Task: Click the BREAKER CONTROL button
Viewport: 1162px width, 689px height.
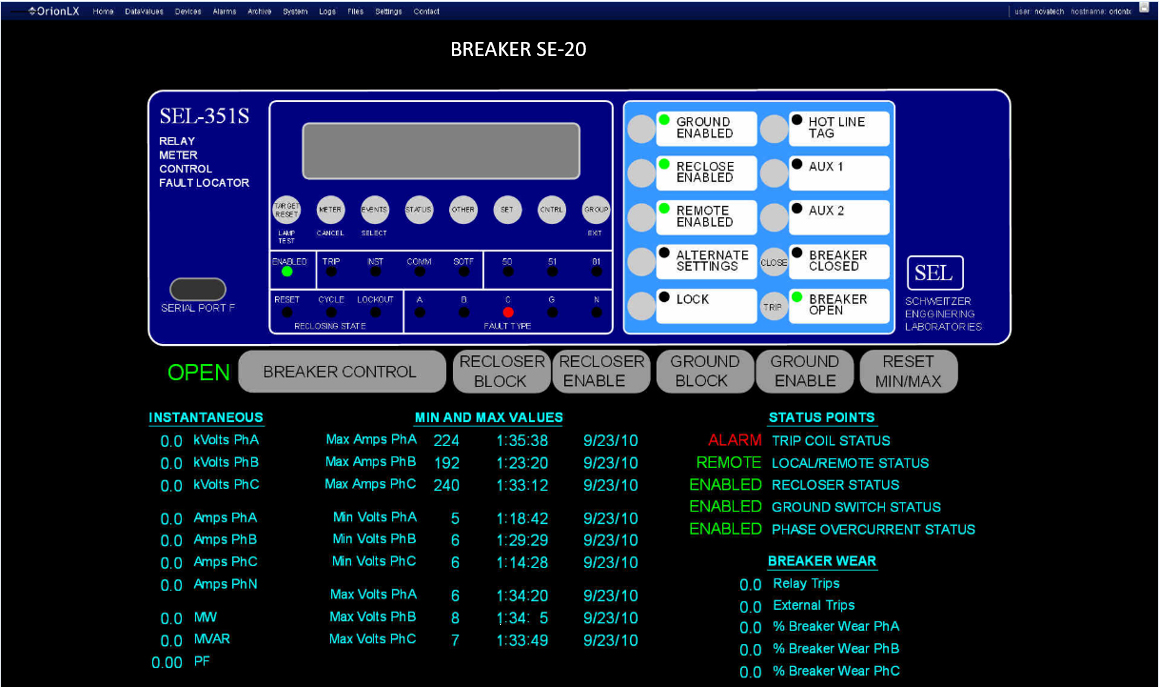Action: [x=340, y=372]
